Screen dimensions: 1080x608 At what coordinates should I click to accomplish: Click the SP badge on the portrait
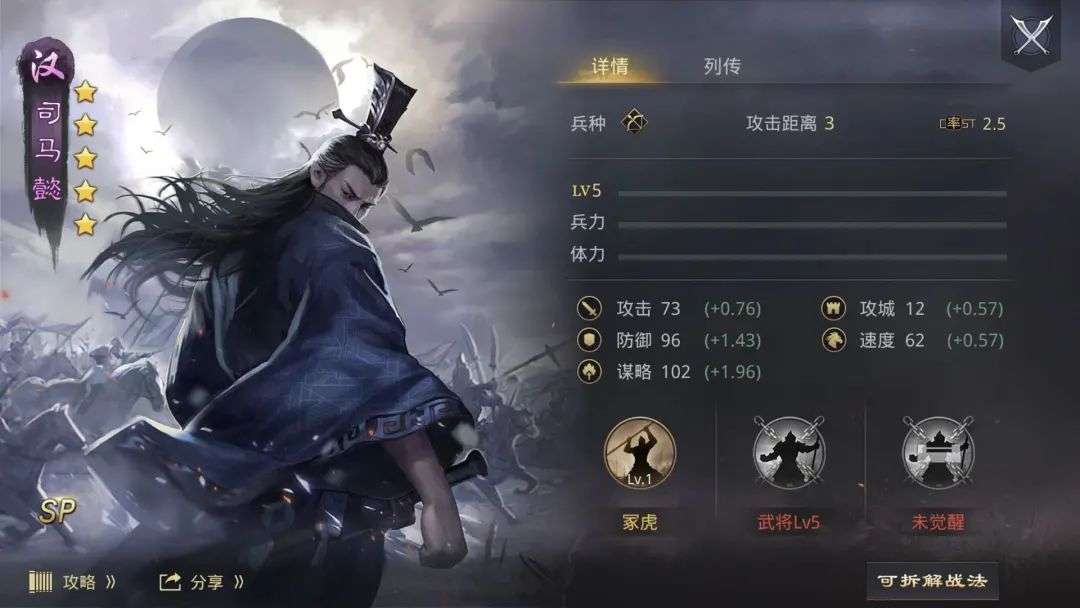pyautogui.click(x=56, y=510)
